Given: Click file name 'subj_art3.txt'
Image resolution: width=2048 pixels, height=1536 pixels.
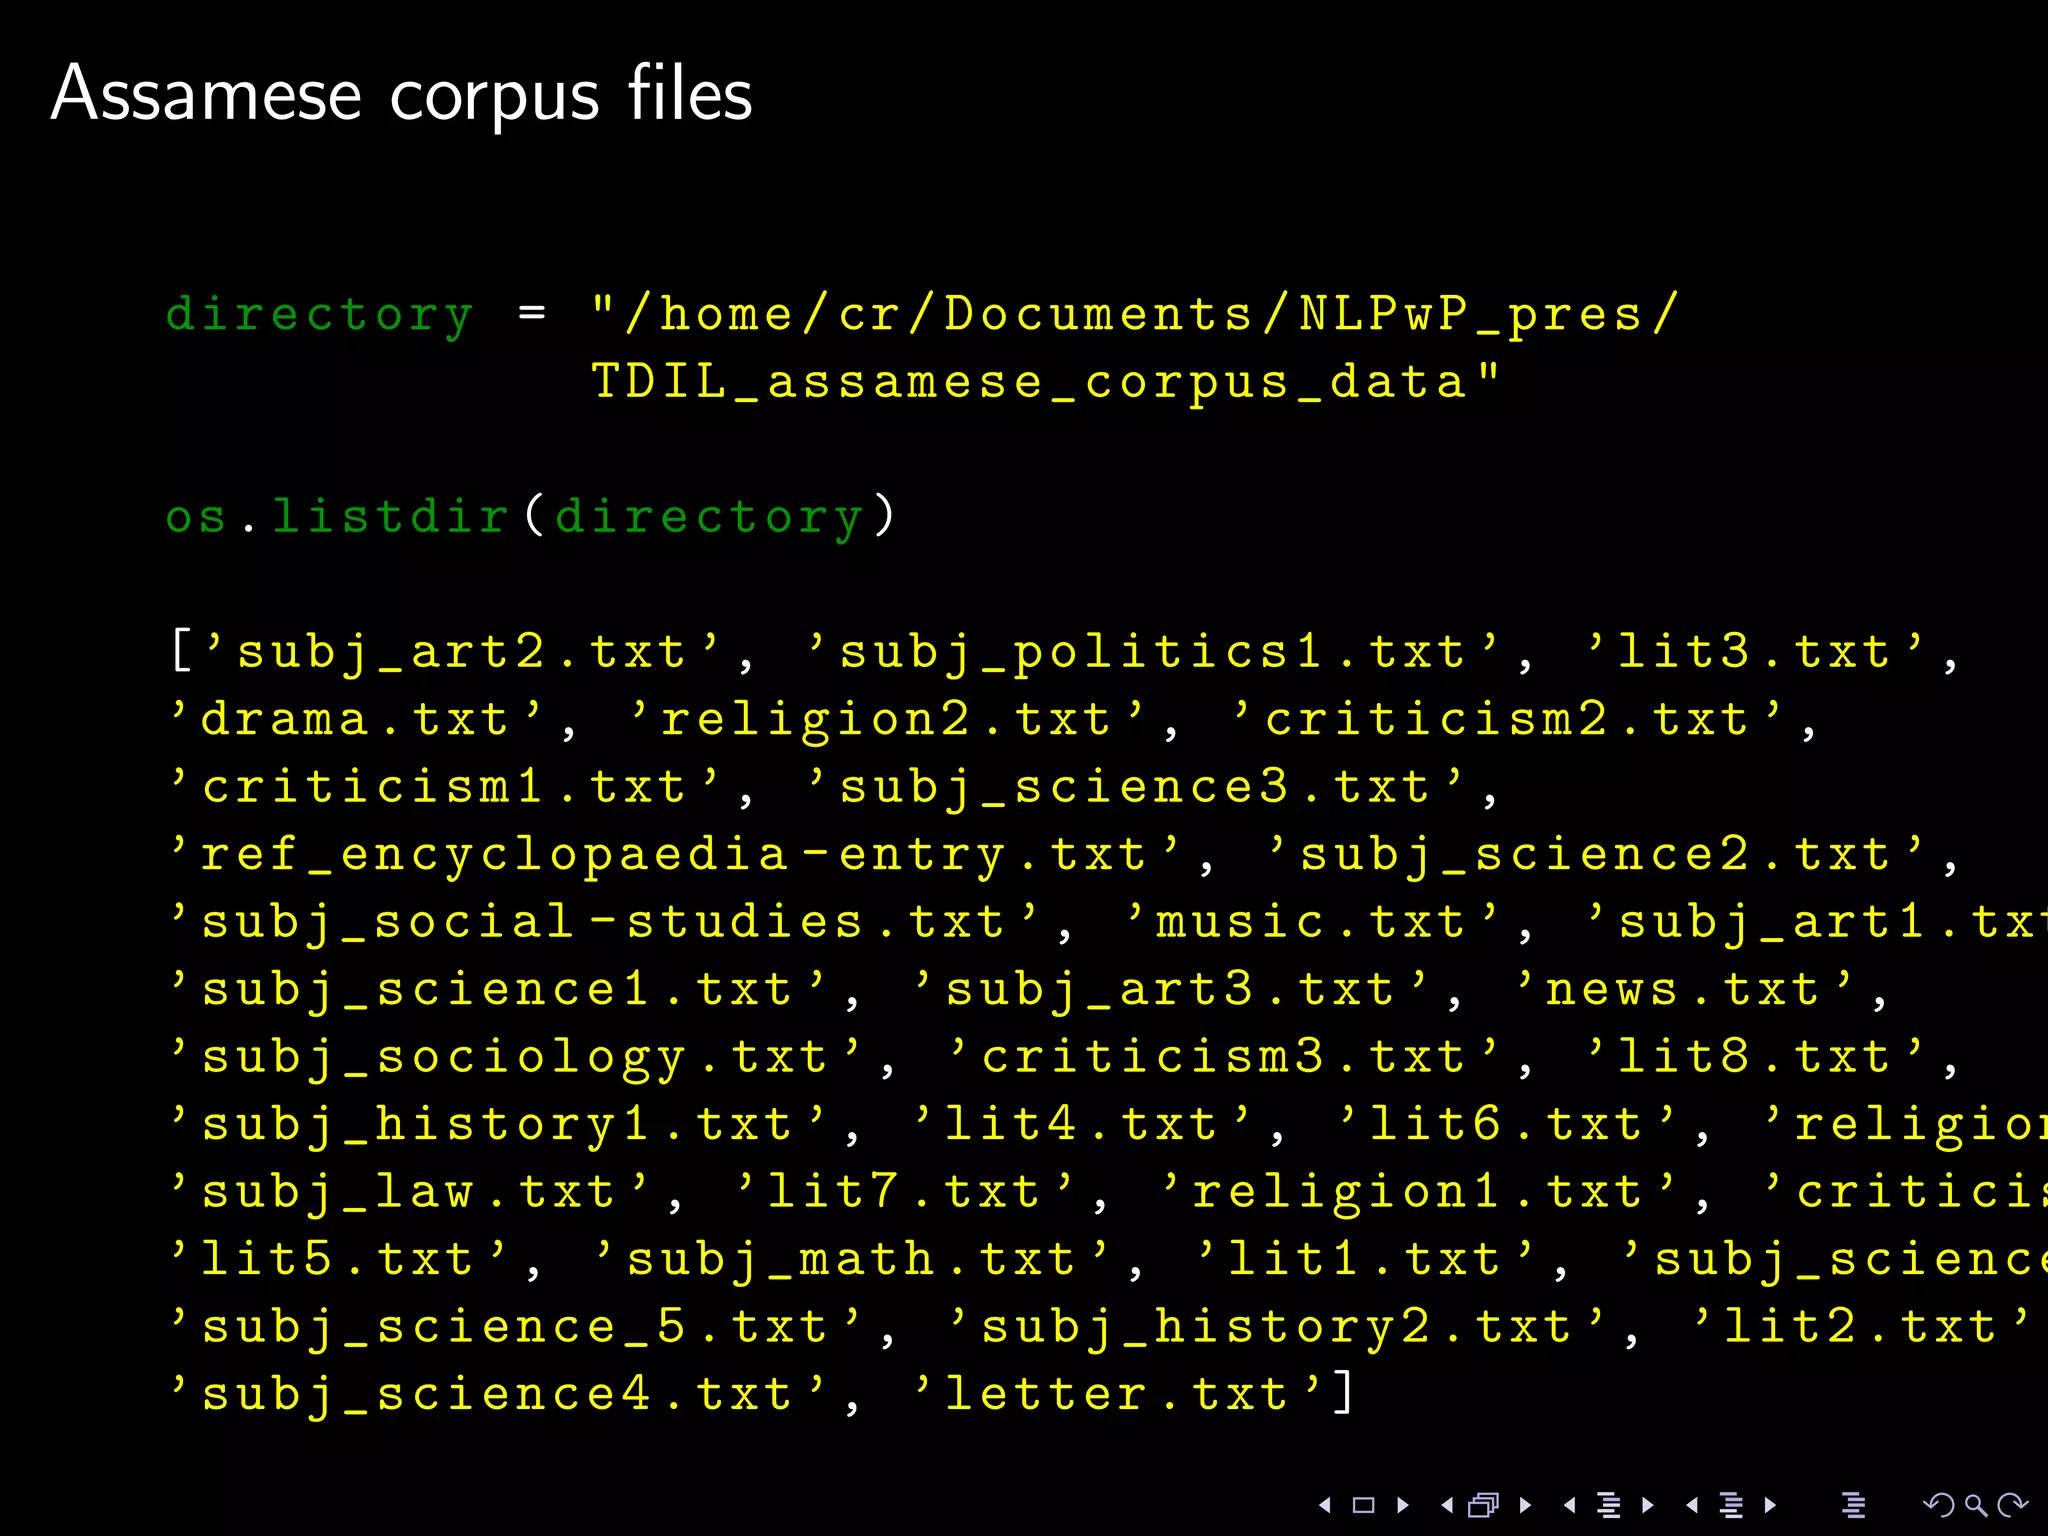Looking at the screenshot, I should [1170, 991].
